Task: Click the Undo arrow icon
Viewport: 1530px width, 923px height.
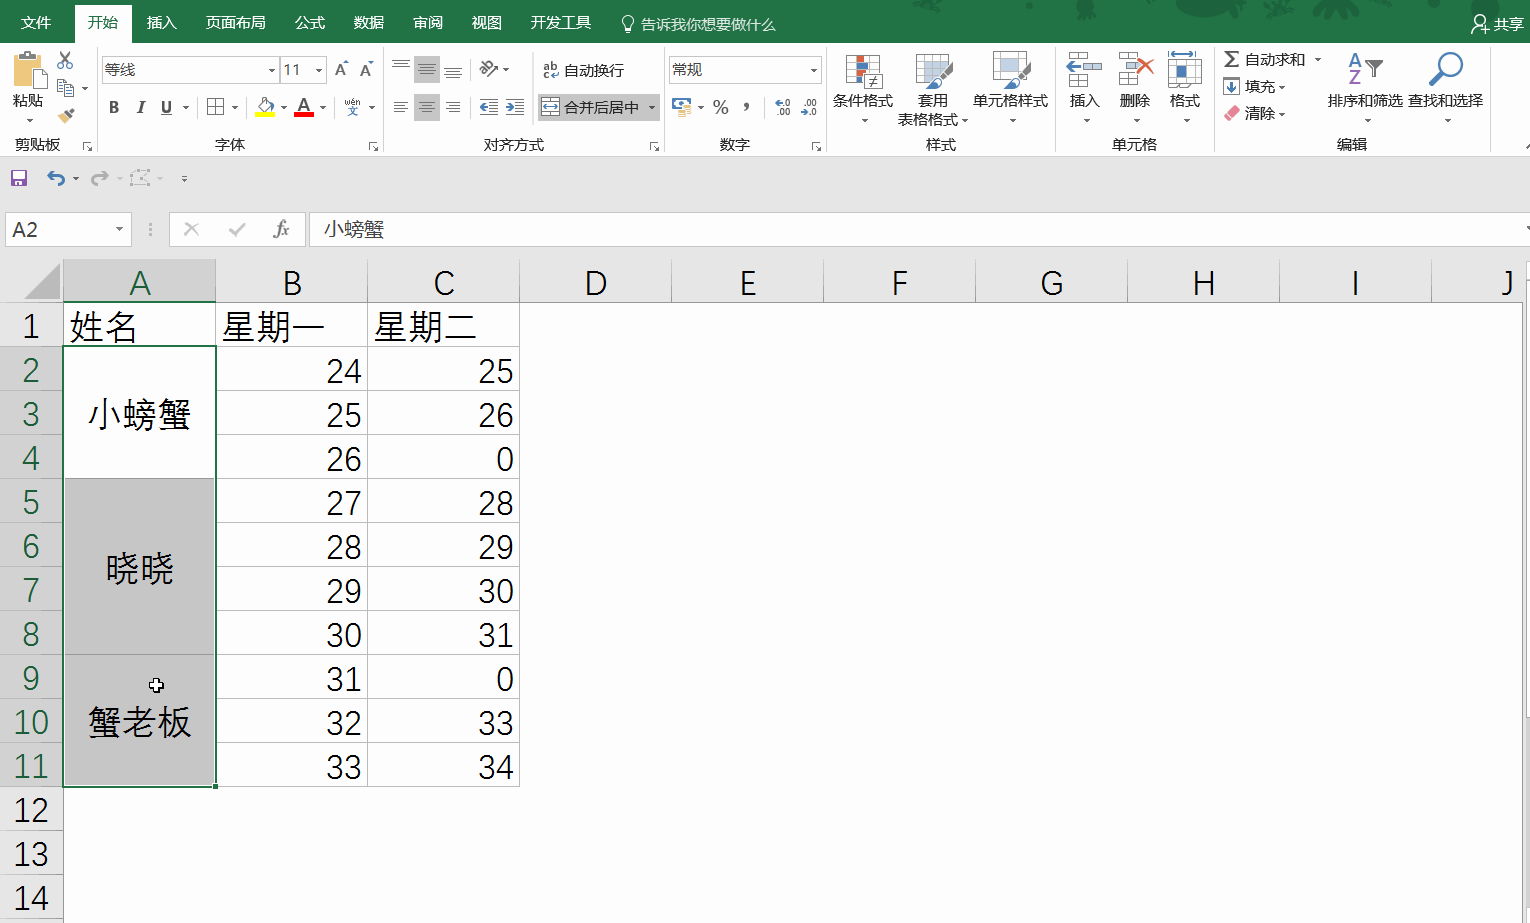Action: click(x=56, y=178)
